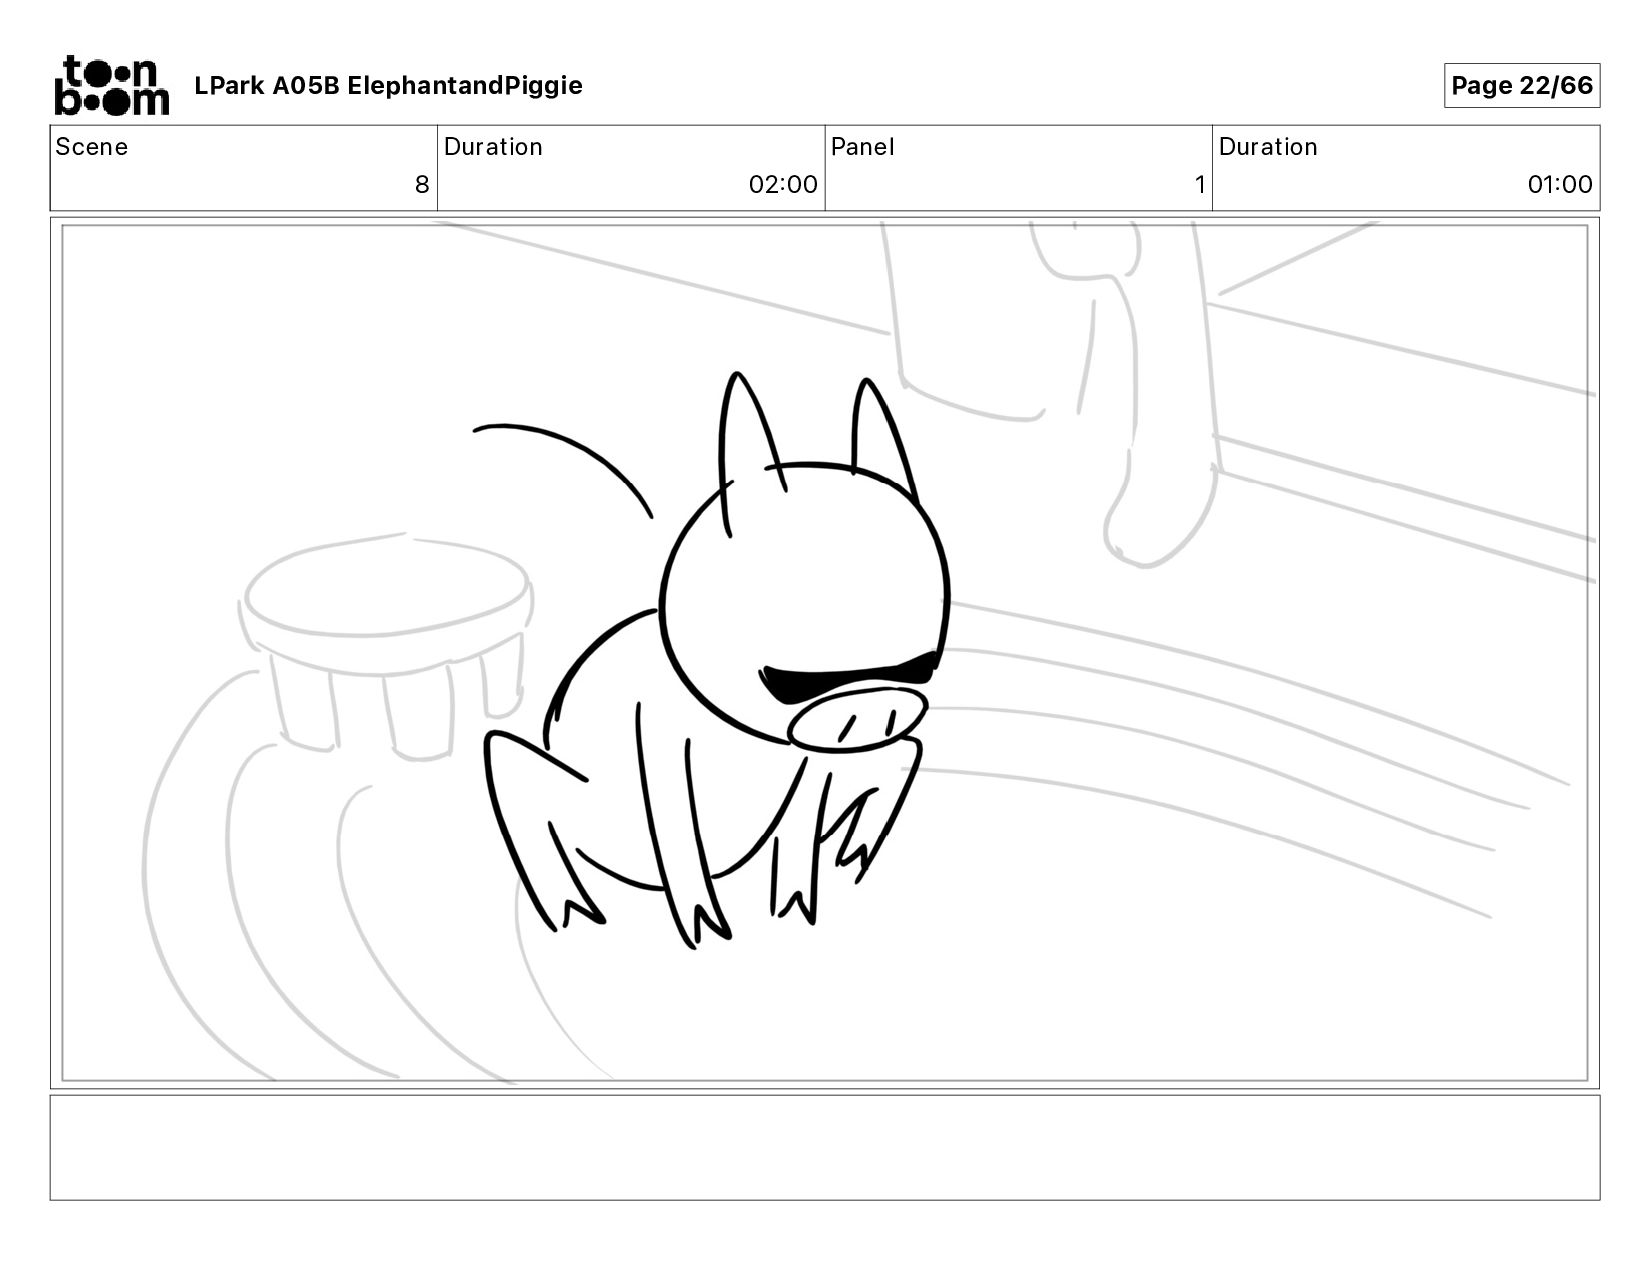Click the 'Page 22/66' indicator

point(1522,85)
